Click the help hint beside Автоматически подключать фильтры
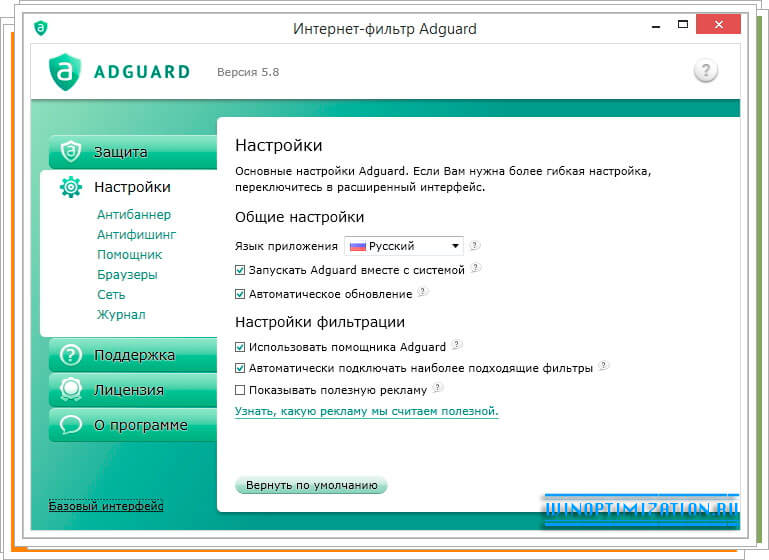The height and width of the screenshot is (560, 769). (x=604, y=366)
